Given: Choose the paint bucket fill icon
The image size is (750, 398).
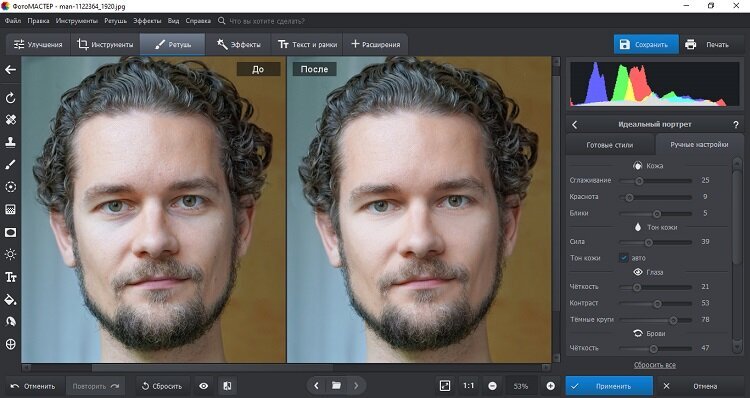Looking at the screenshot, I should [11, 300].
